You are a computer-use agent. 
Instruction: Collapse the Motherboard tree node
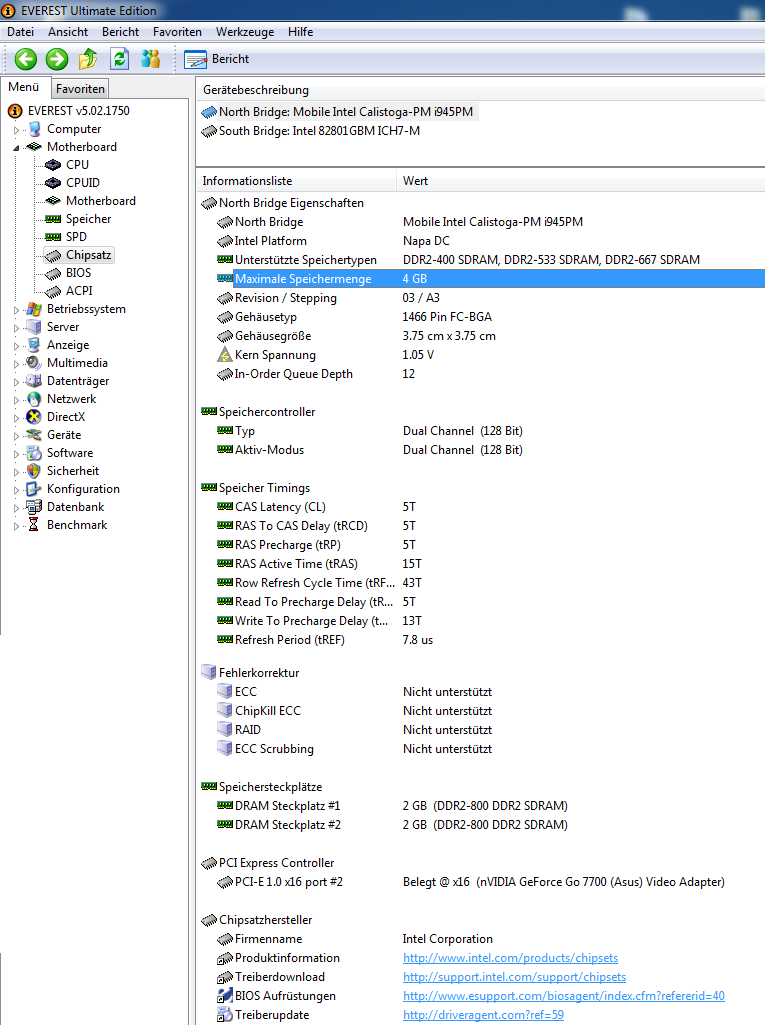pyautogui.click(x=16, y=148)
